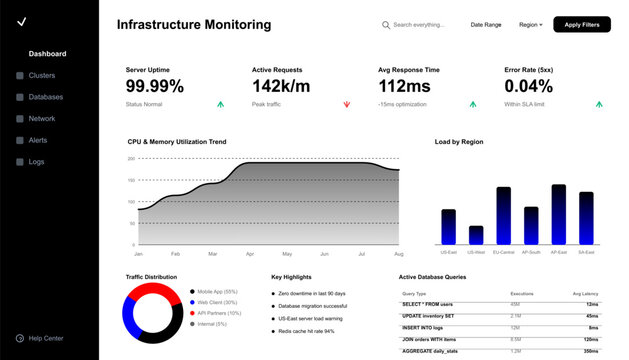Click the Clusters sidebar icon
The width and height of the screenshot is (629, 360).
[x=20, y=75]
